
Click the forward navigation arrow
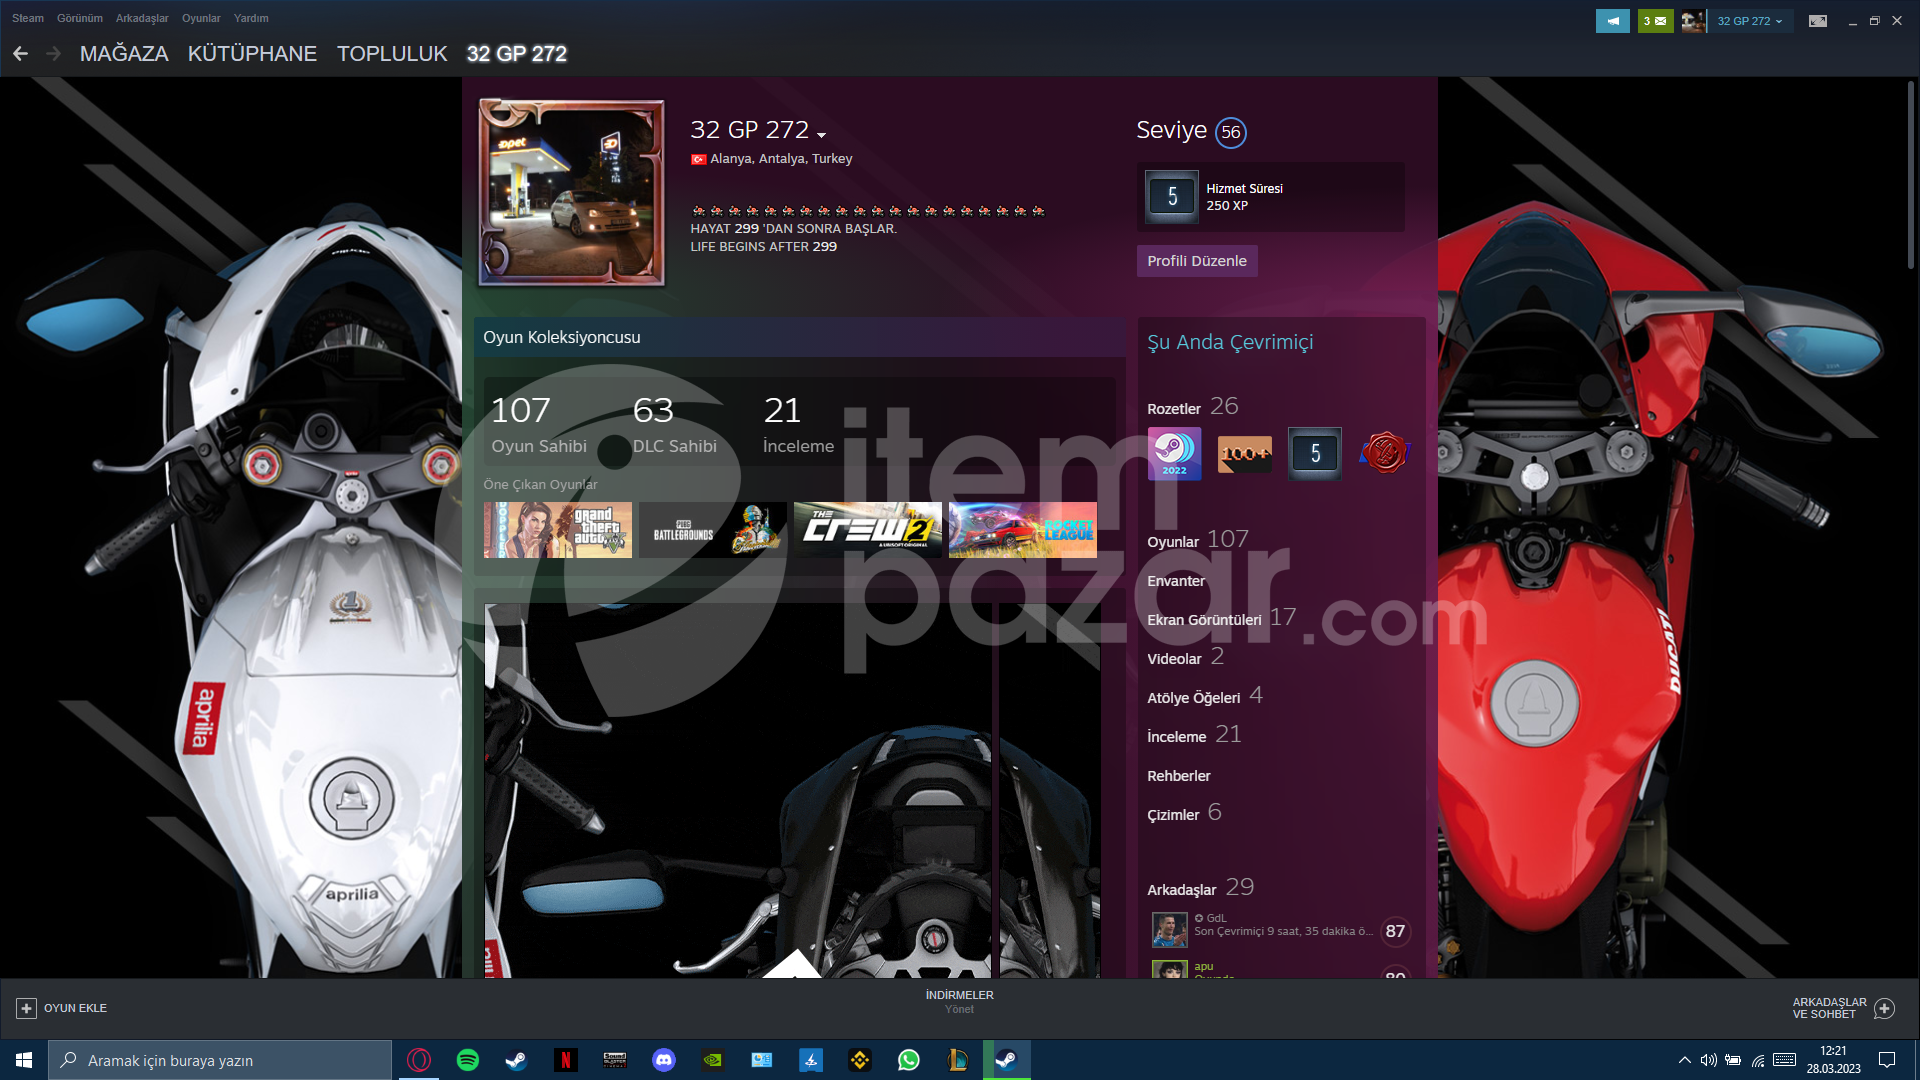pos(54,54)
